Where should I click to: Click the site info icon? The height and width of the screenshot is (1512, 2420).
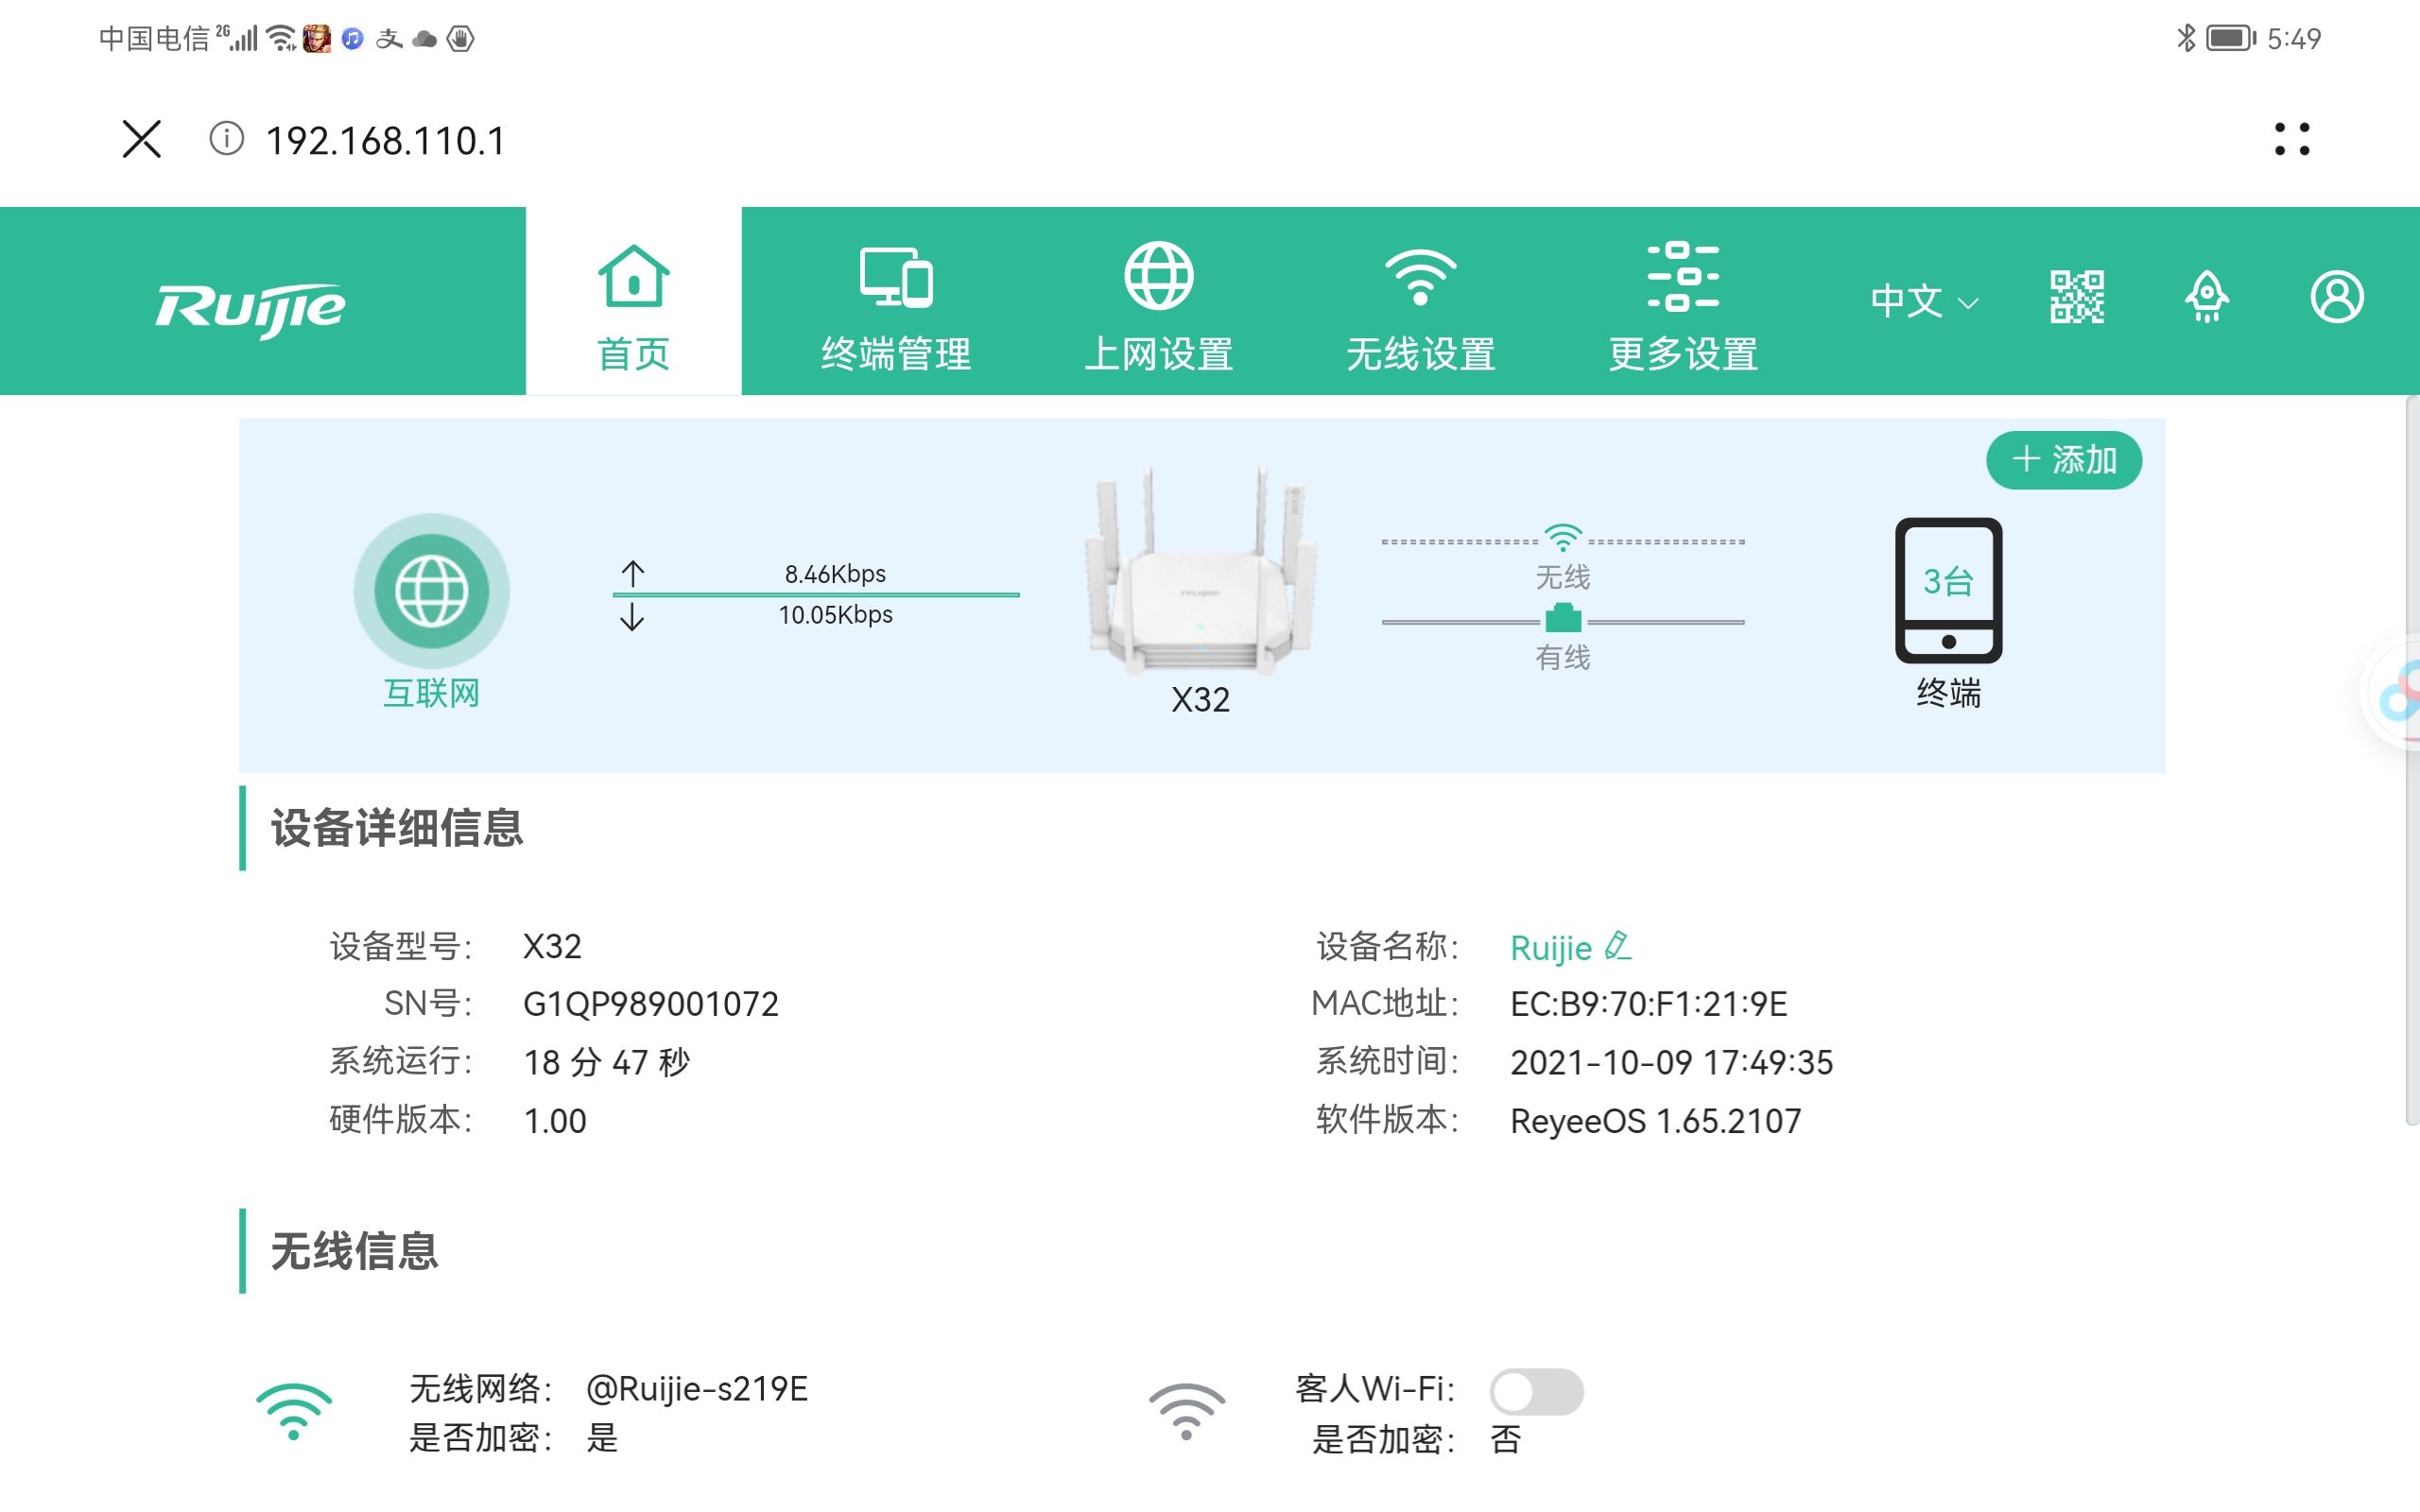(226, 139)
